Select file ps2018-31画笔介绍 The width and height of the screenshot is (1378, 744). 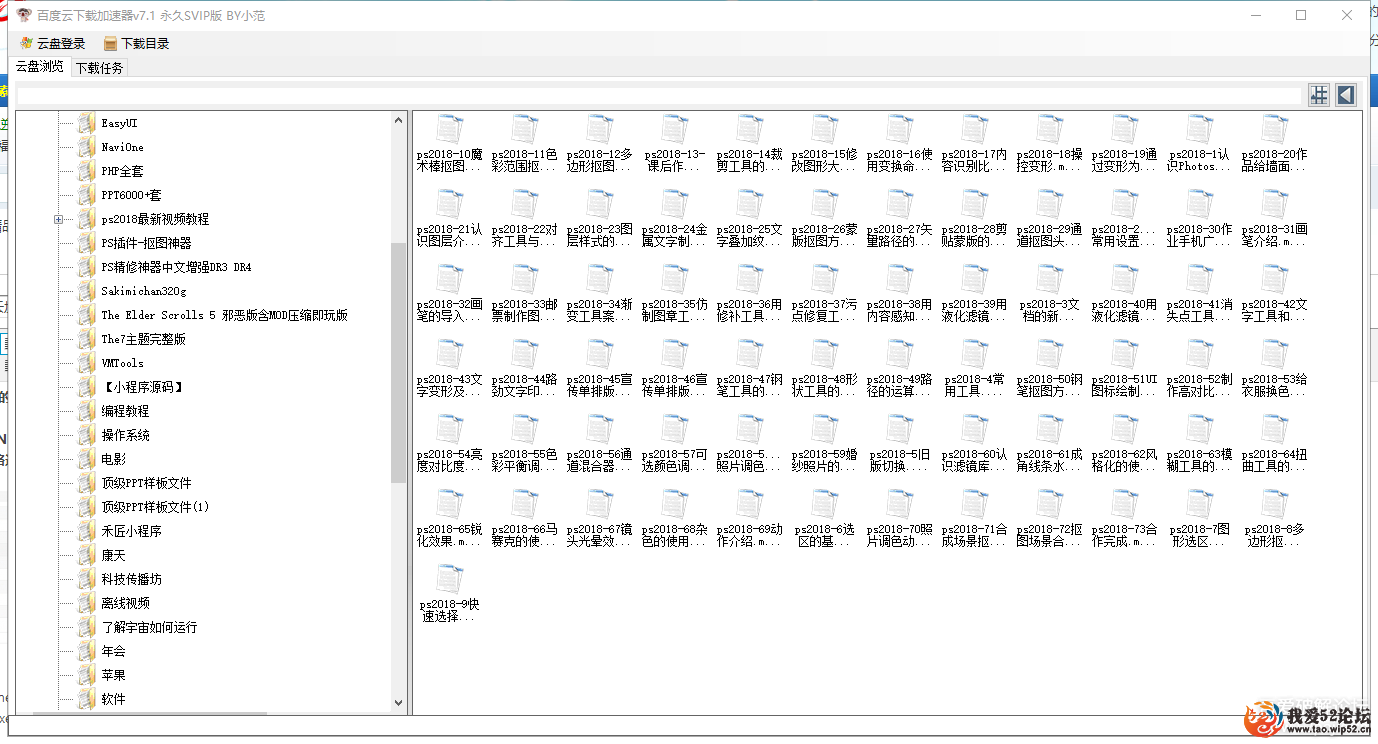coord(1275,219)
